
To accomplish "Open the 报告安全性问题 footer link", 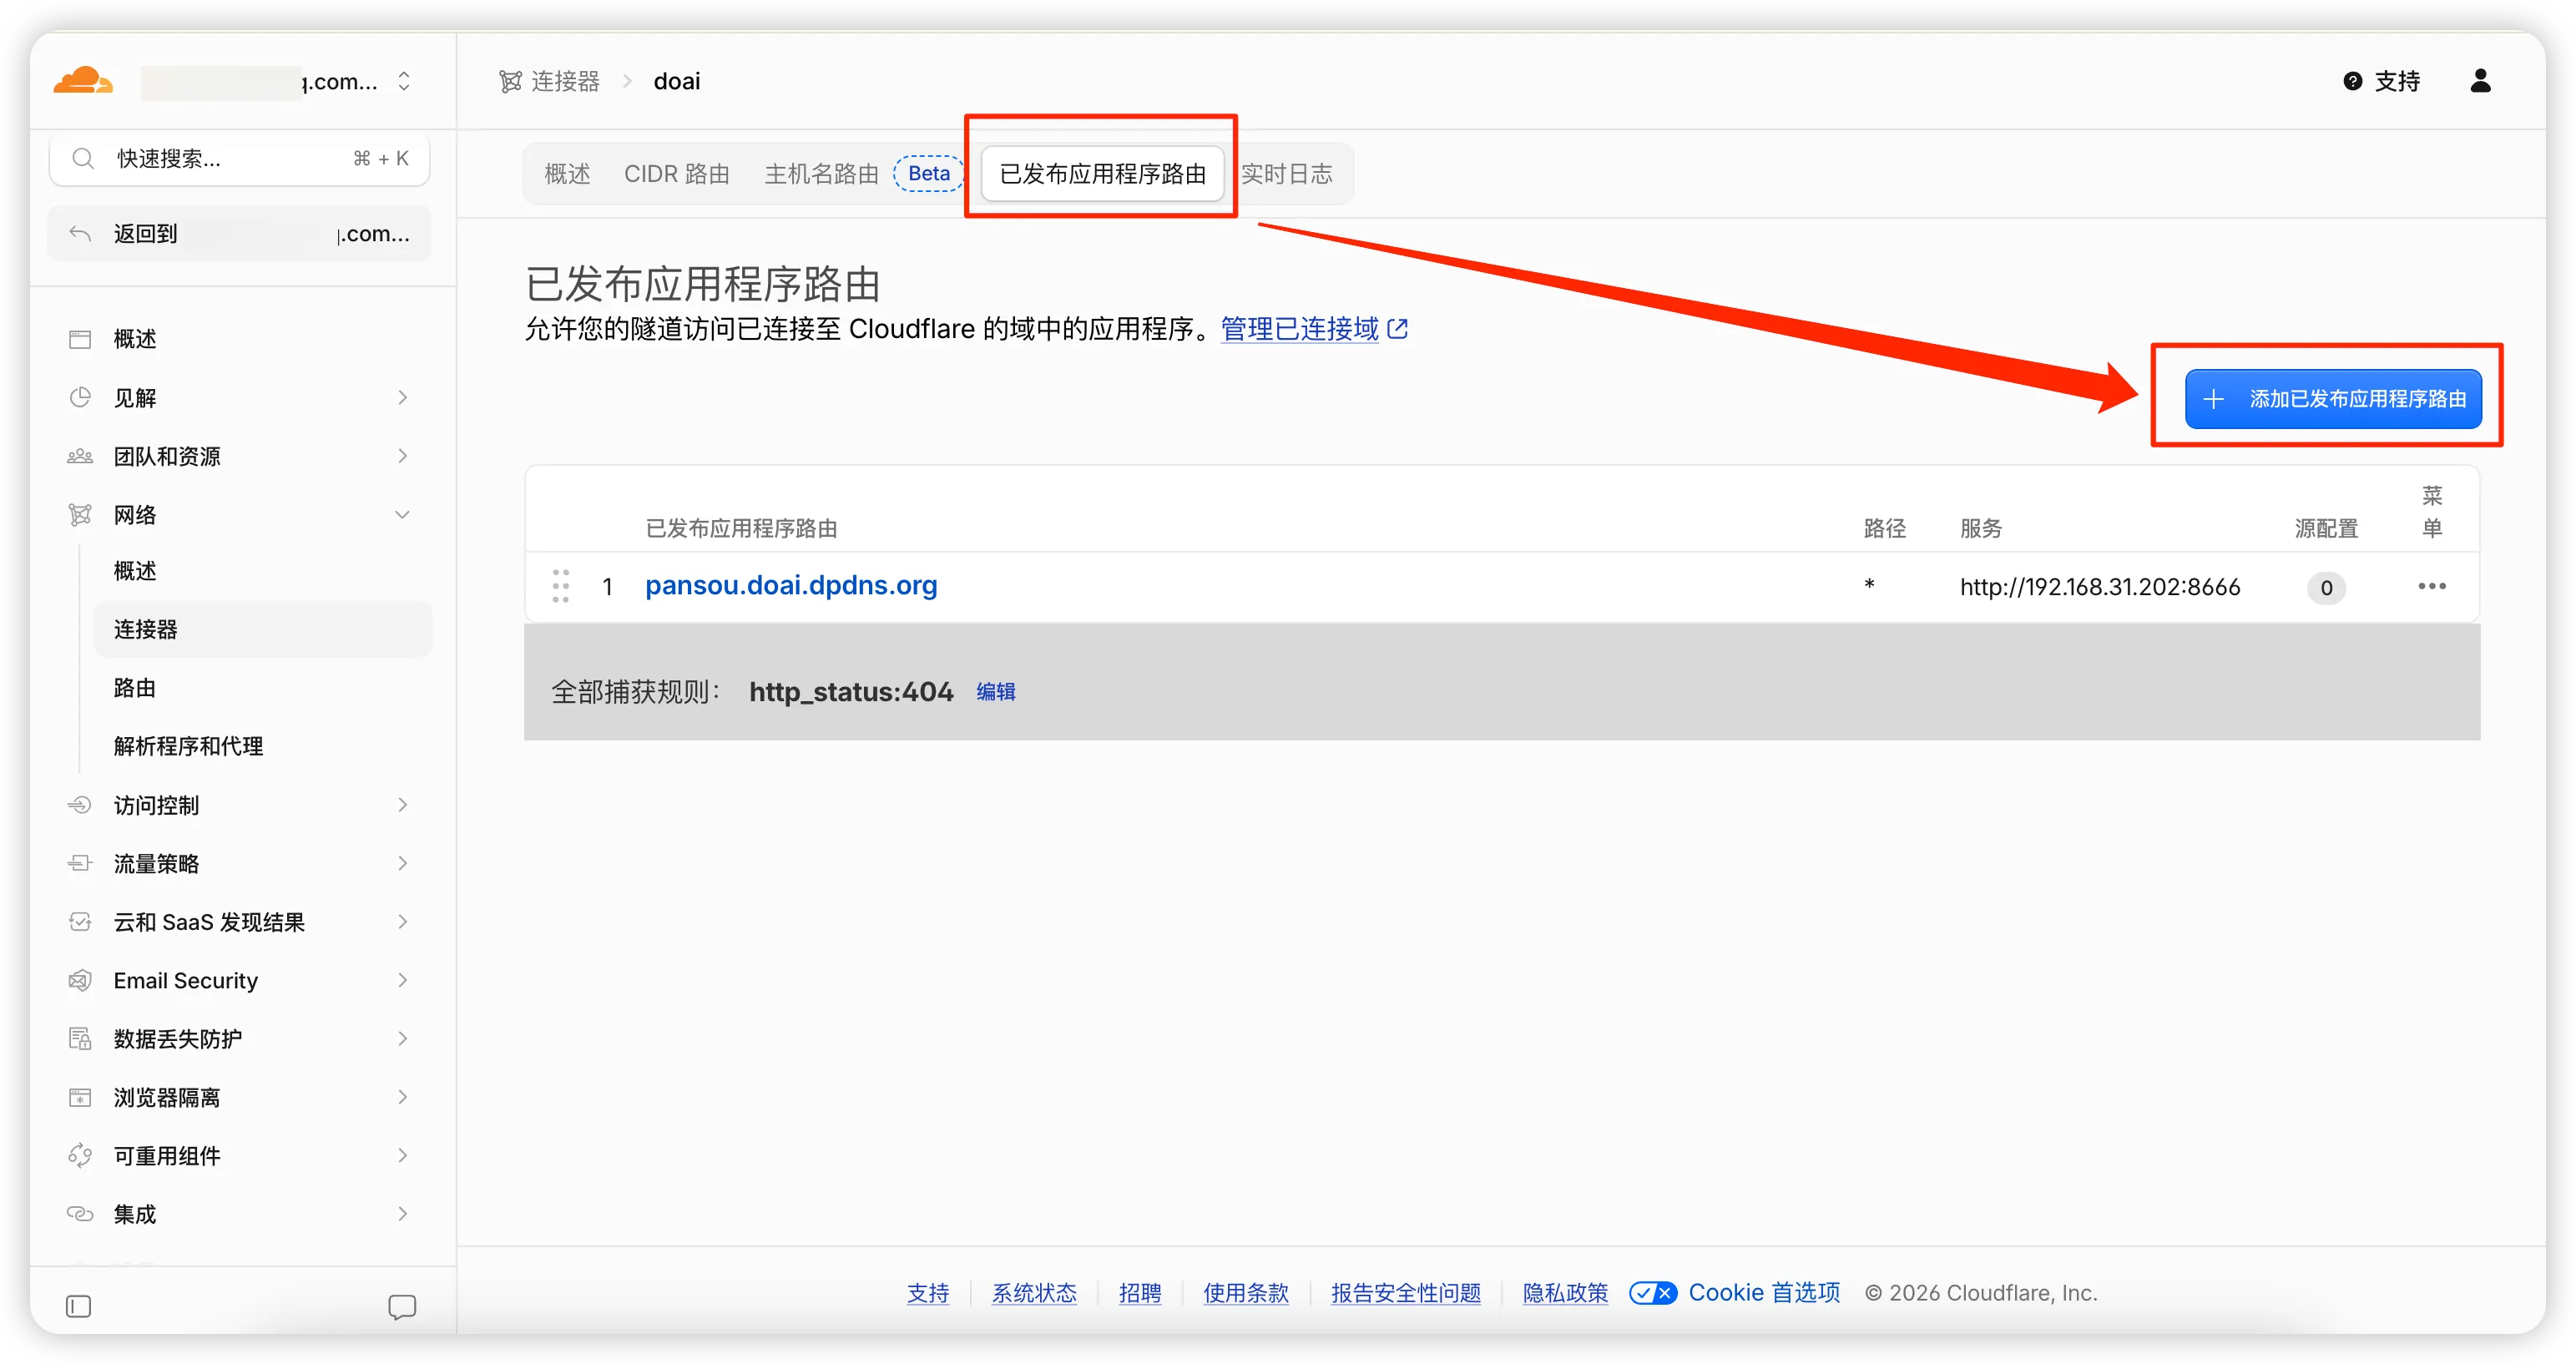I will click(x=1406, y=1293).
